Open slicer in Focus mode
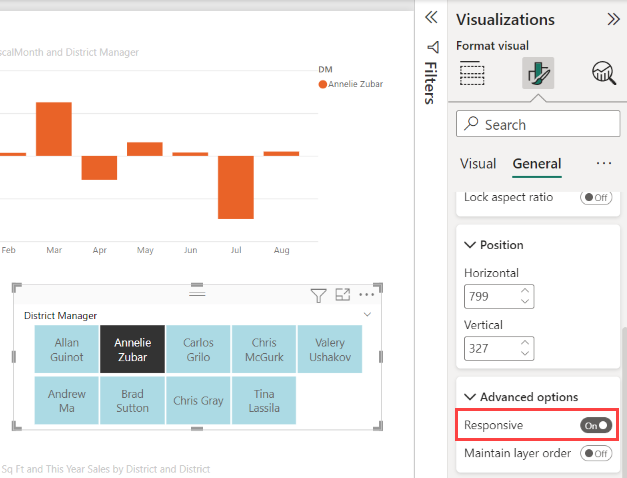Image resolution: width=627 pixels, height=478 pixels. coord(343,295)
